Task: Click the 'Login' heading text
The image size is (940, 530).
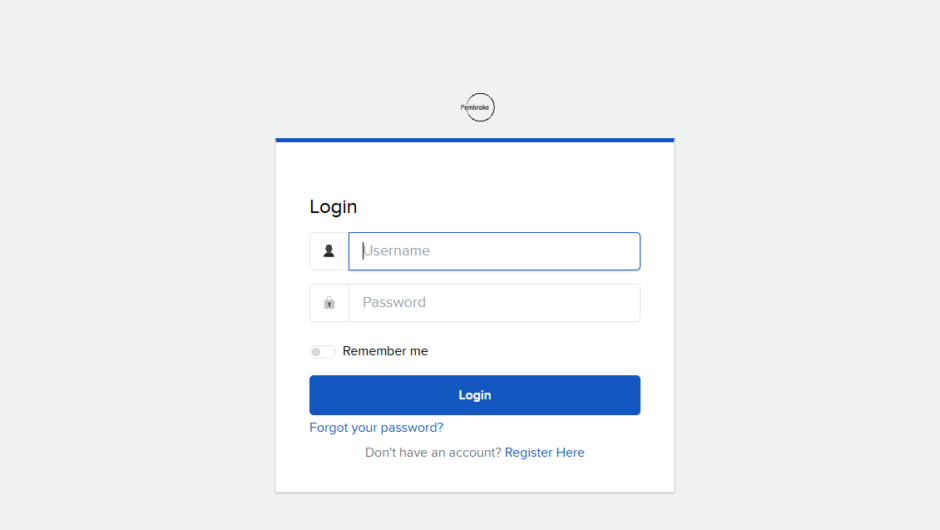Action: click(333, 207)
